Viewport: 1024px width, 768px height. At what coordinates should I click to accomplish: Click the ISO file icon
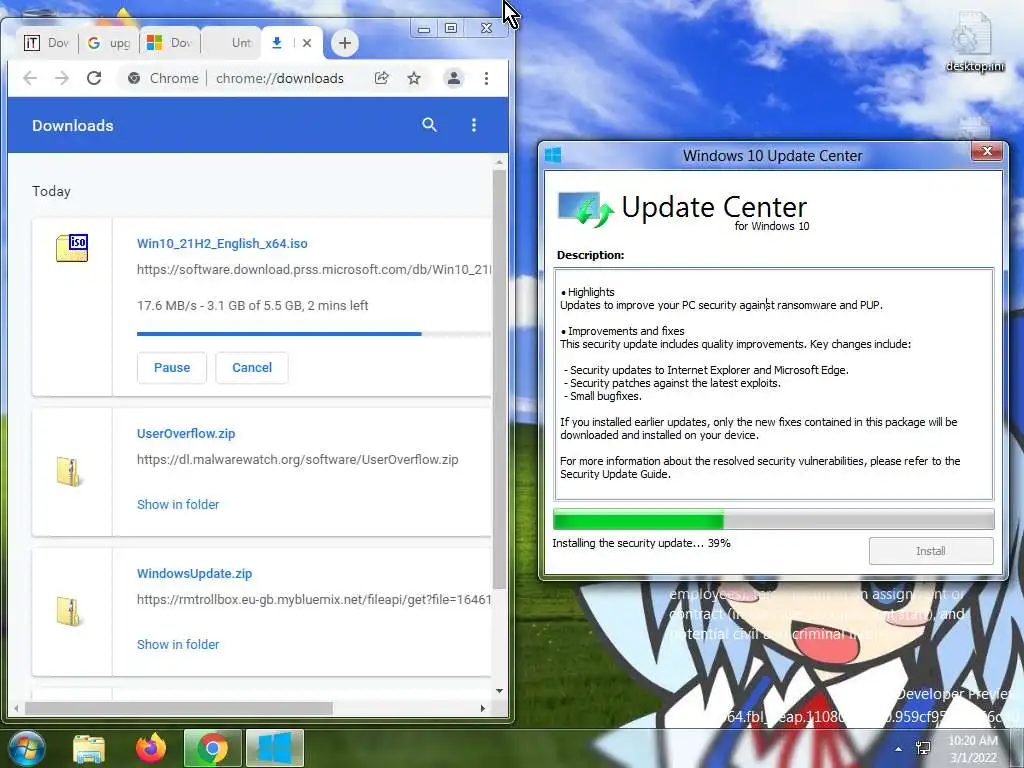click(x=72, y=248)
